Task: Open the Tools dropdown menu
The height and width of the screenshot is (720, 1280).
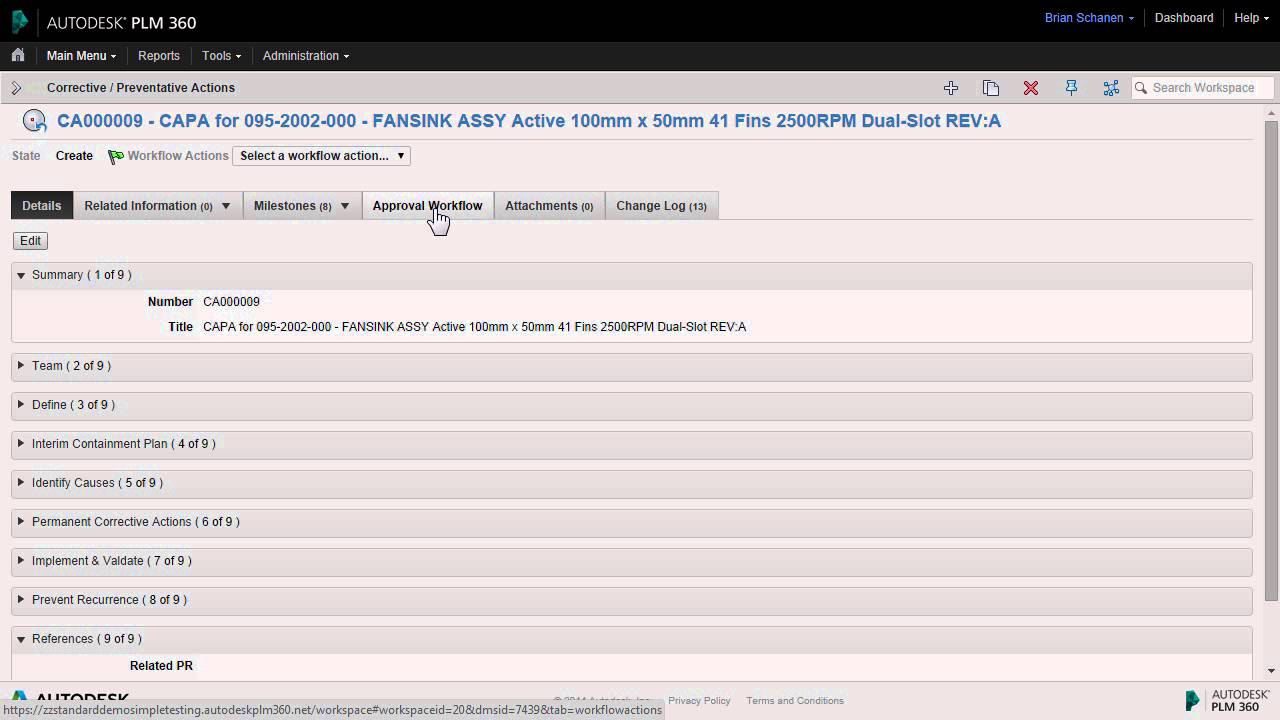Action: [221, 56]
